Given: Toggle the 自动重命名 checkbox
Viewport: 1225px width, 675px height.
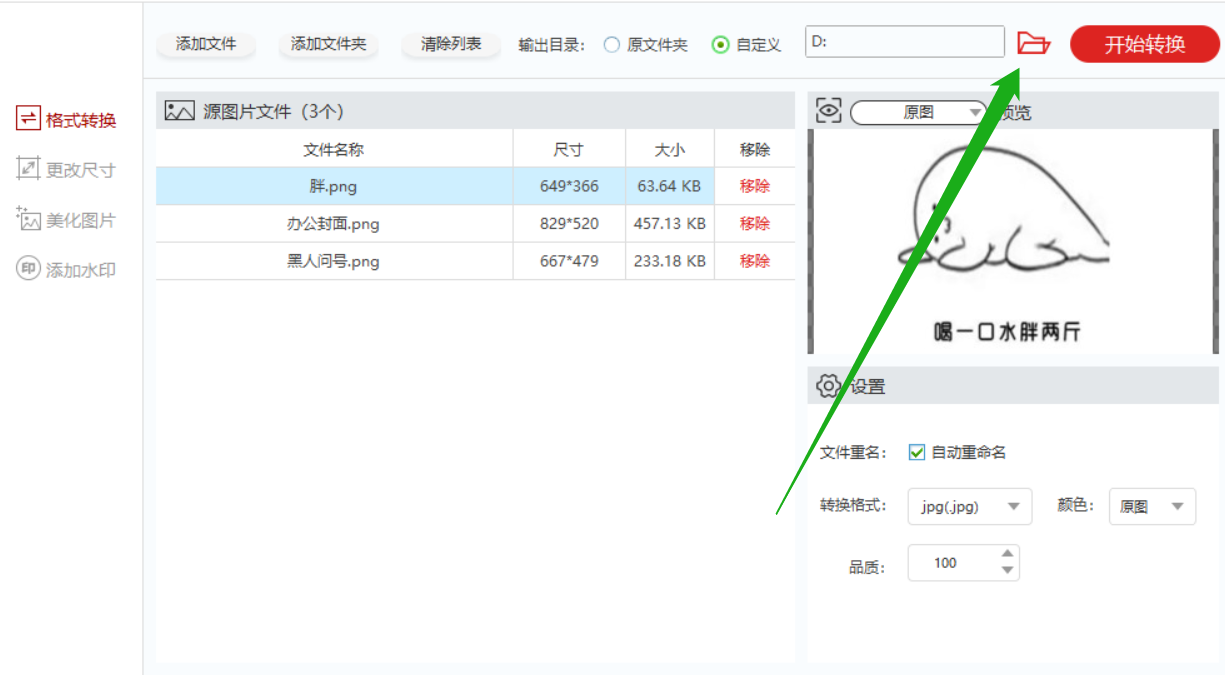Looking at the screenshot, I should point(916,452).
